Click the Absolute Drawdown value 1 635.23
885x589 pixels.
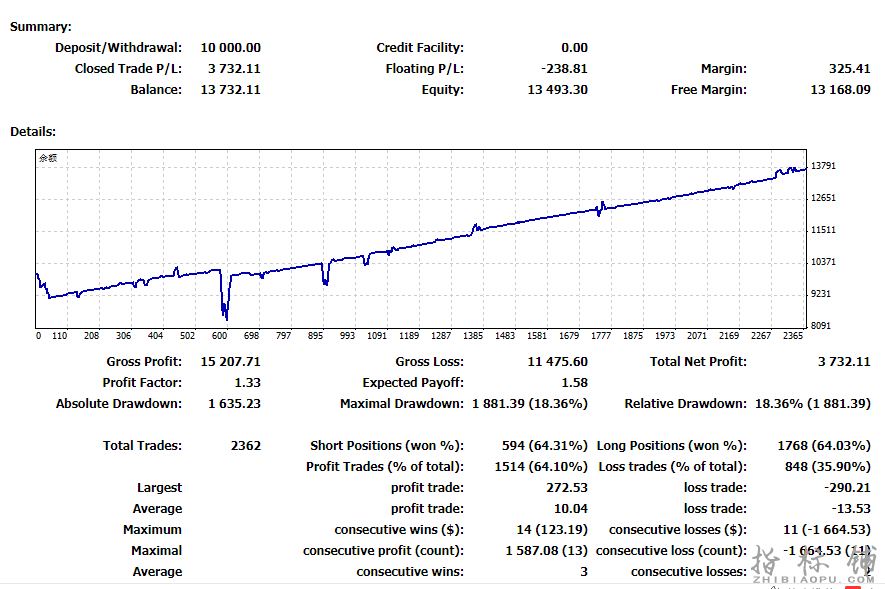point(234,403)
